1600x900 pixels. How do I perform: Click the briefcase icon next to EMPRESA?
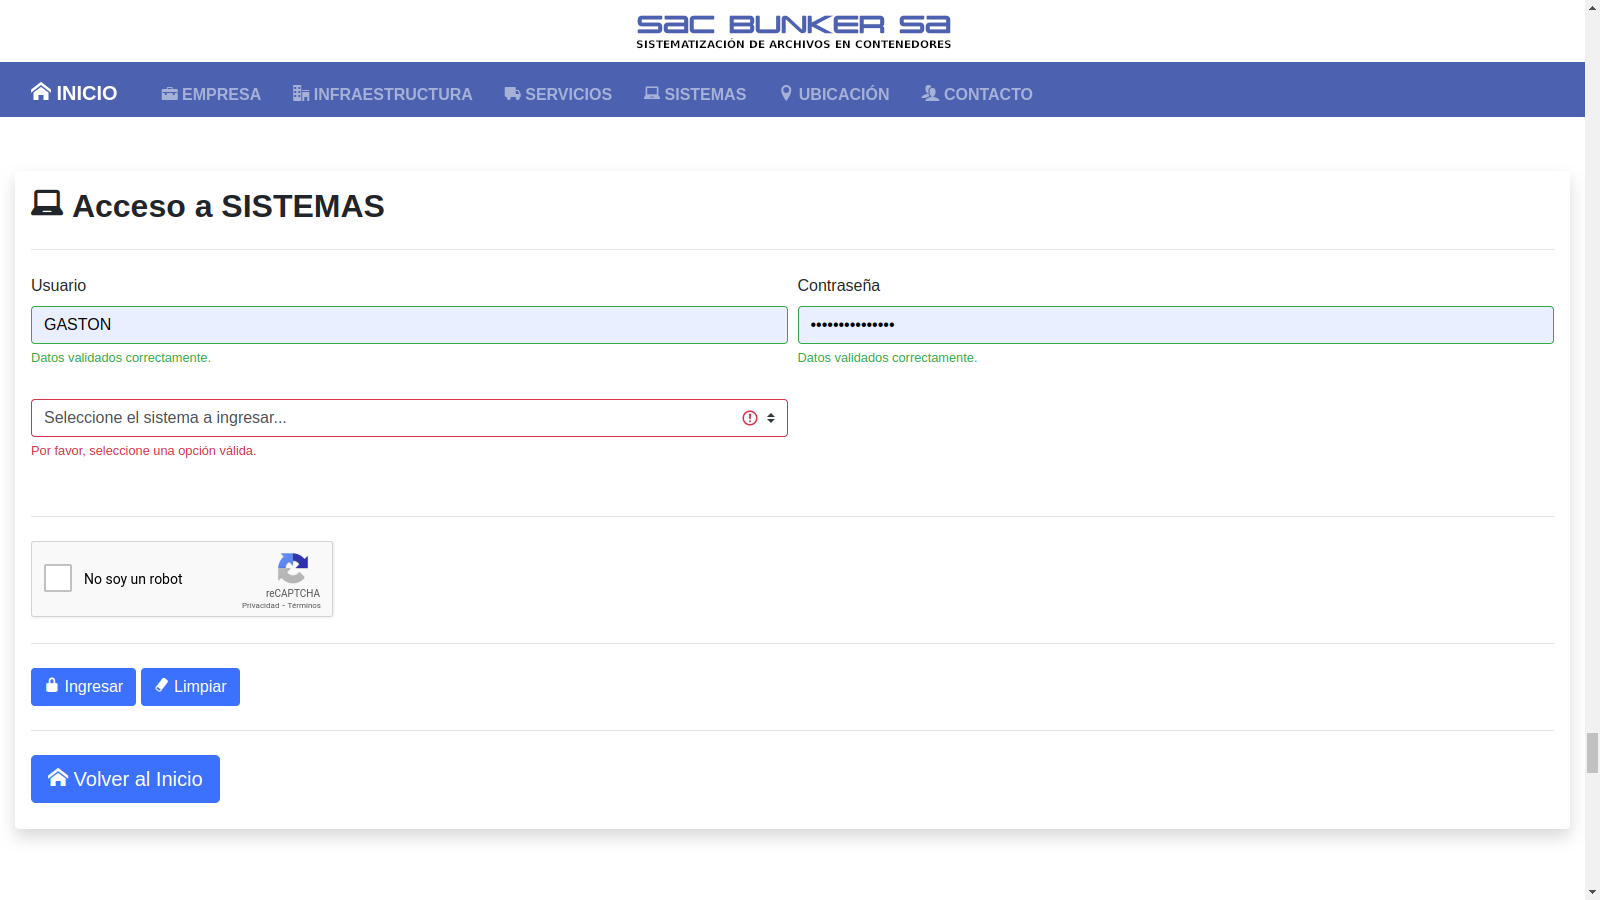click(x=170, y=94)
